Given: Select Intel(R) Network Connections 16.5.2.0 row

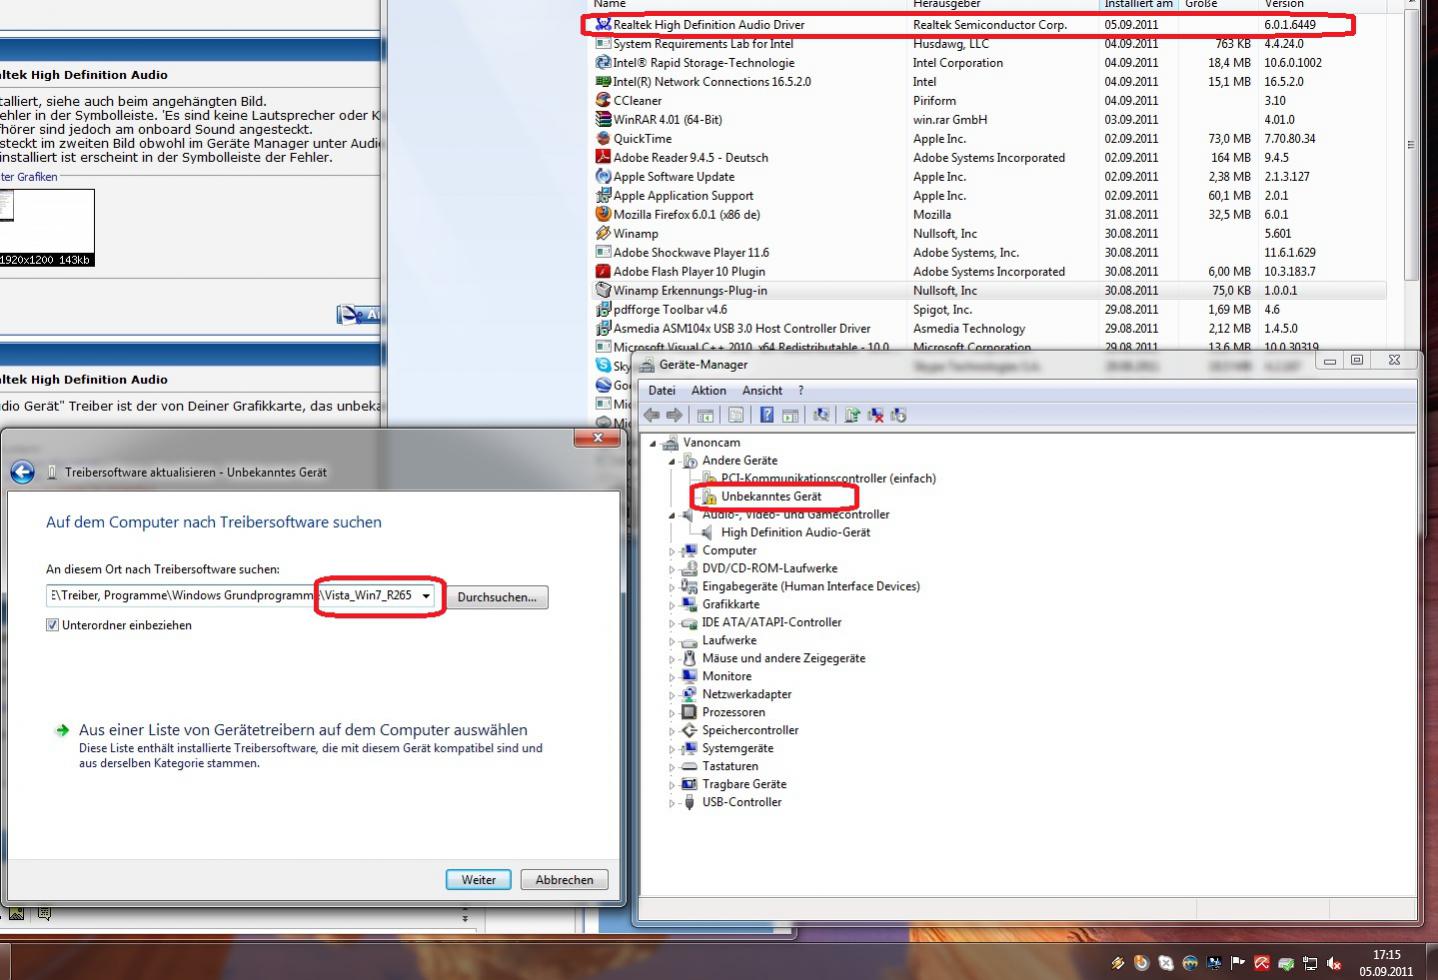Looking at the screenshot, I should (x=990, y=81).
